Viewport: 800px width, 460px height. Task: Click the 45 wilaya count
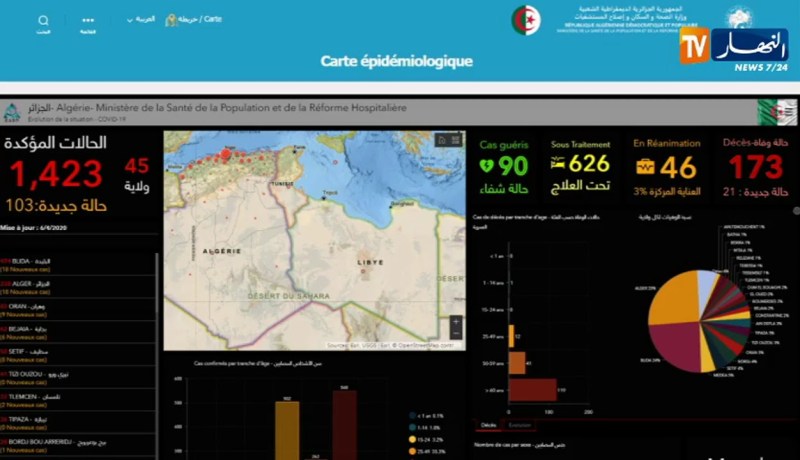[x=137, y=166]
